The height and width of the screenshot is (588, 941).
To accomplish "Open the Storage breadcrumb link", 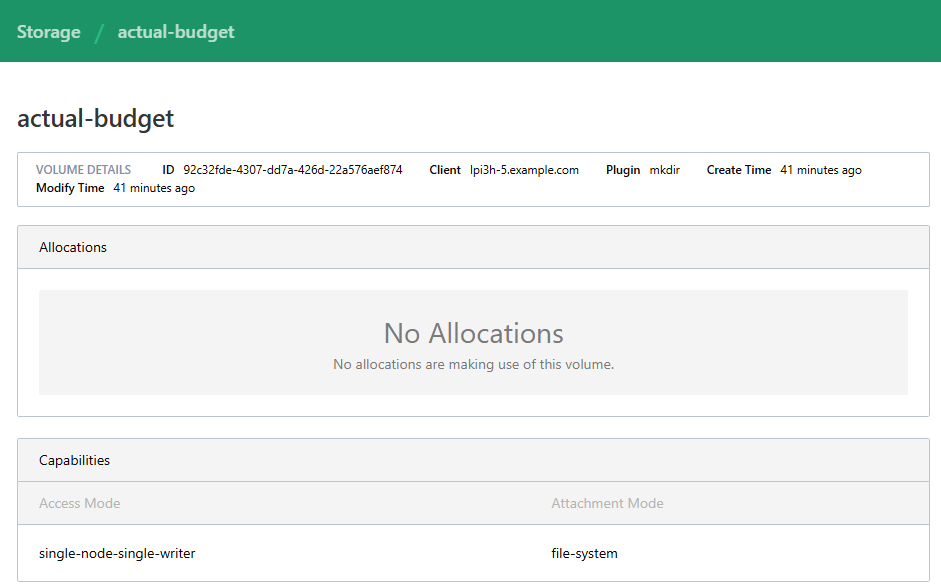I will click(49, 32).
